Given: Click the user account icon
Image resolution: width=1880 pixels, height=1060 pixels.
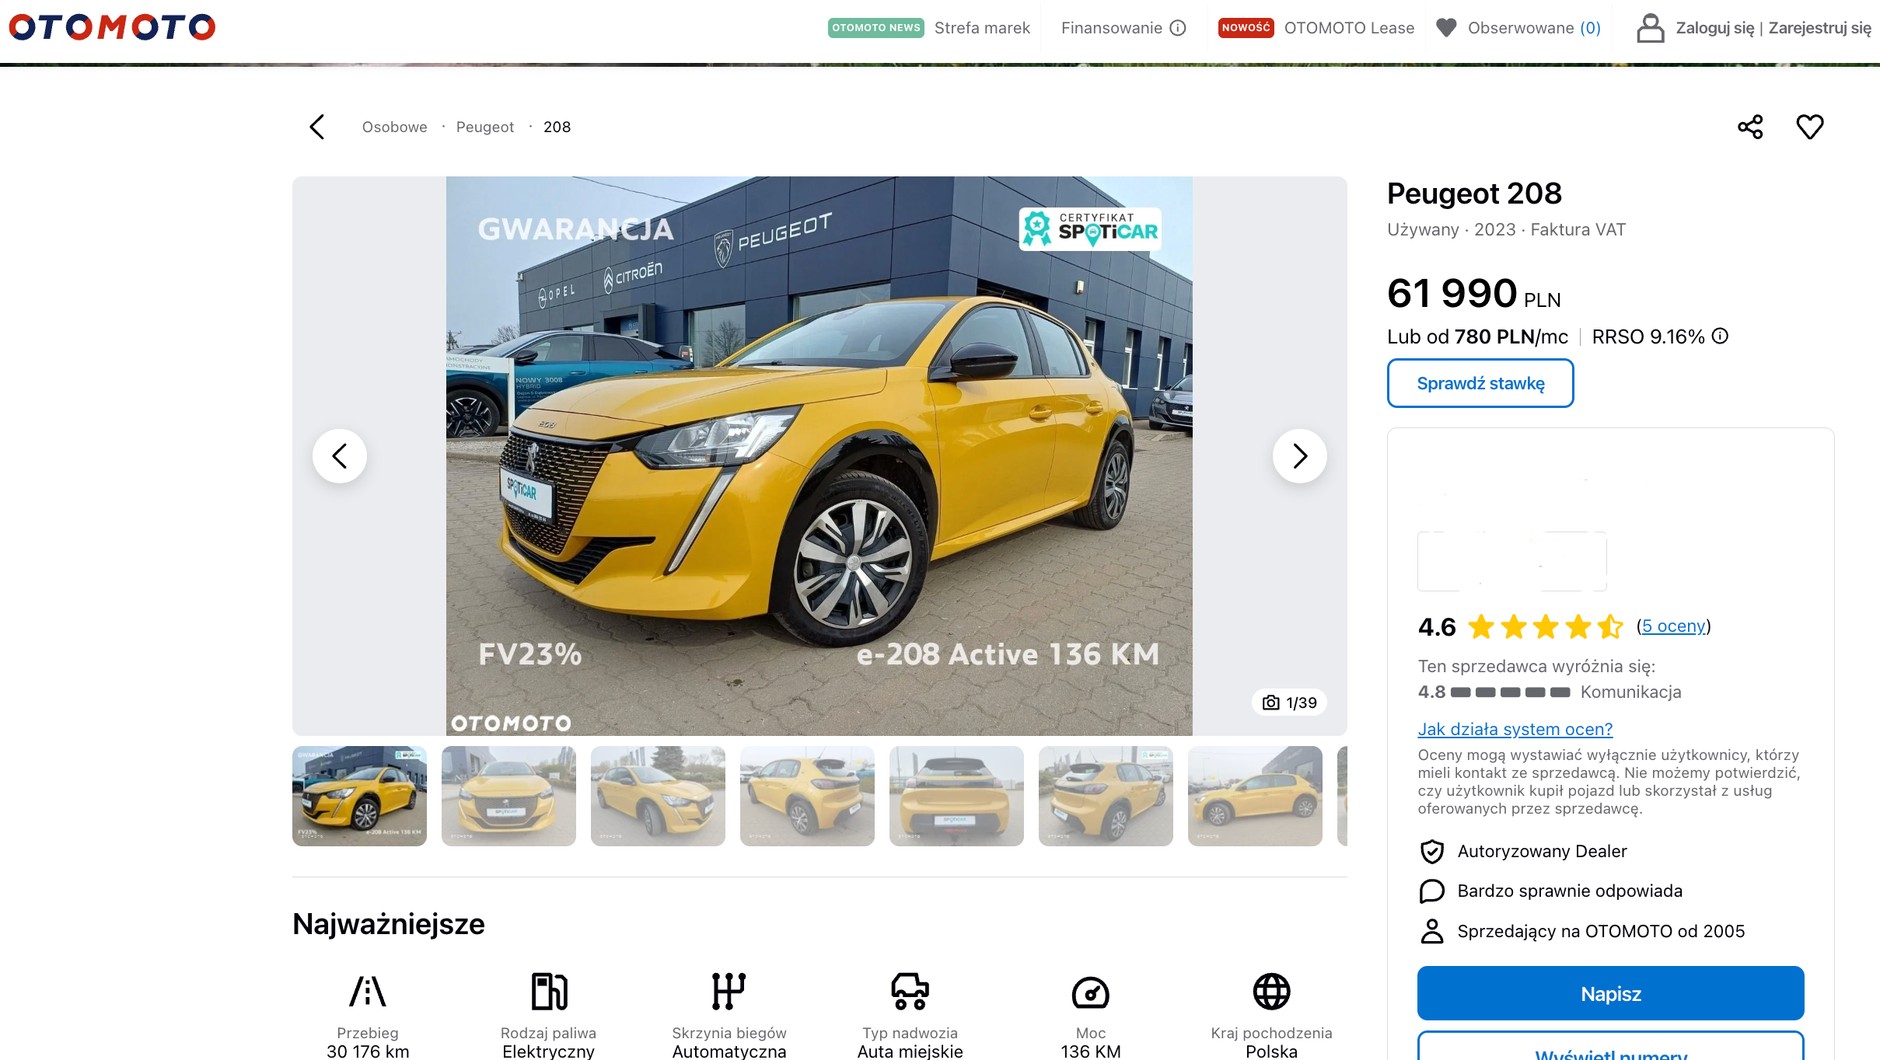Looking at the screenshot, I should 1650,28.
